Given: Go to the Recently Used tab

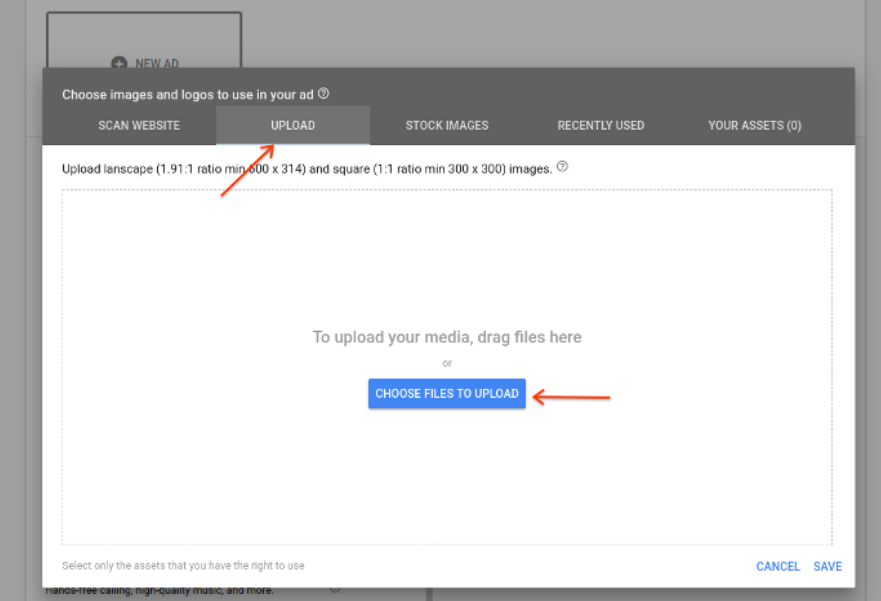Looking at the screenshot, I should (x=601, y=125).
